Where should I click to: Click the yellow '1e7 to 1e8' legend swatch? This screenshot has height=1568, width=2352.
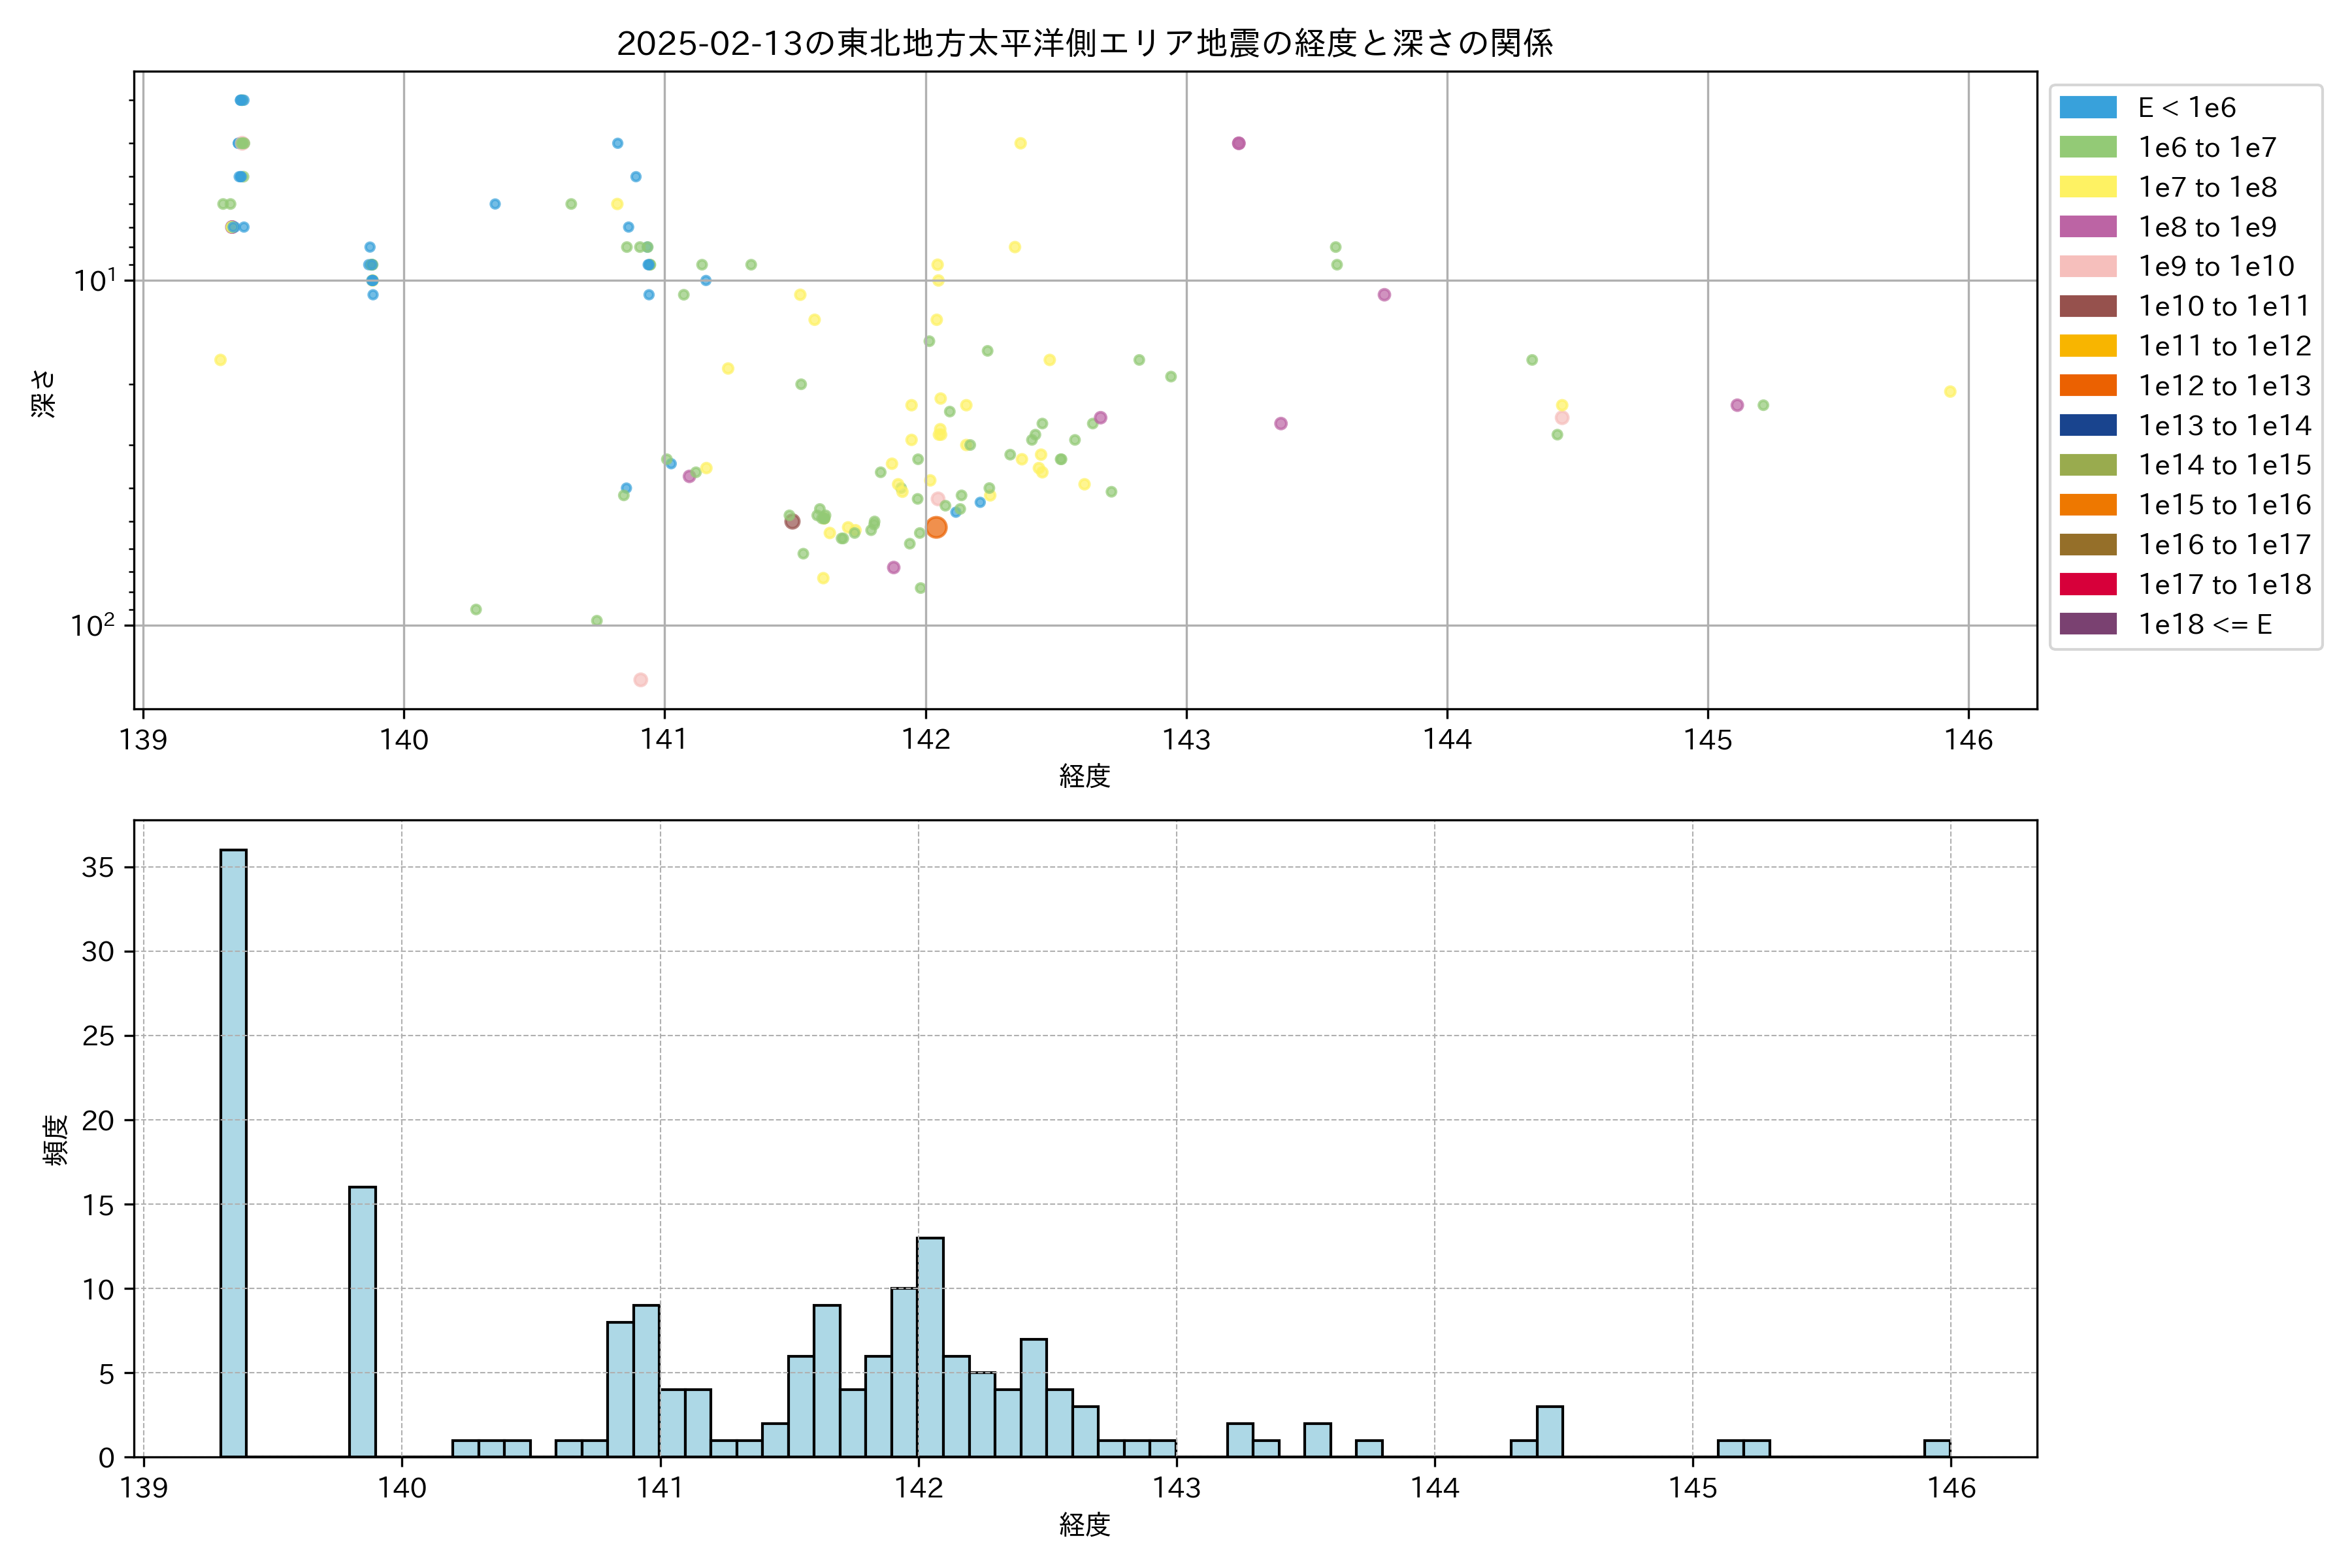[x=2088, y=187]
